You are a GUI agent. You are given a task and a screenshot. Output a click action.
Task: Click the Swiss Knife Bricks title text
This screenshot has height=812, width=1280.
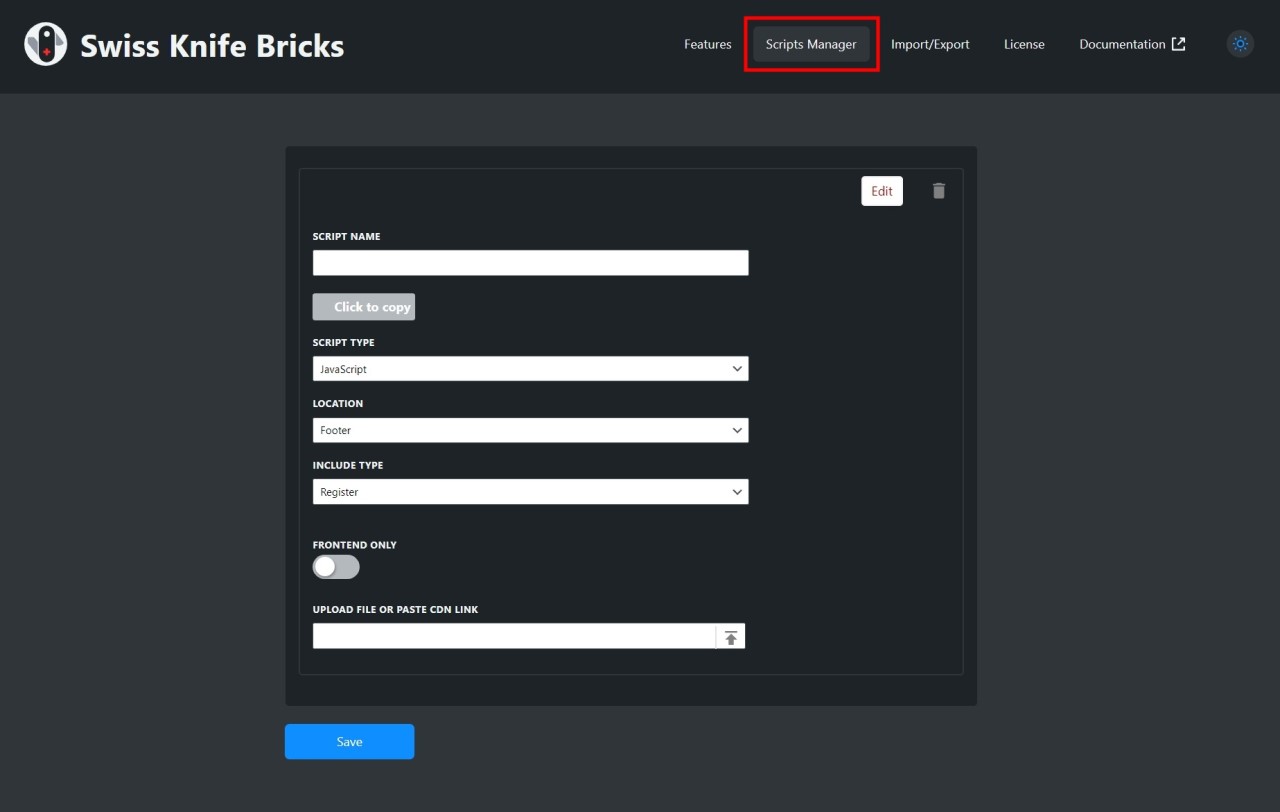pyautogui.click(x=212, y=46)
